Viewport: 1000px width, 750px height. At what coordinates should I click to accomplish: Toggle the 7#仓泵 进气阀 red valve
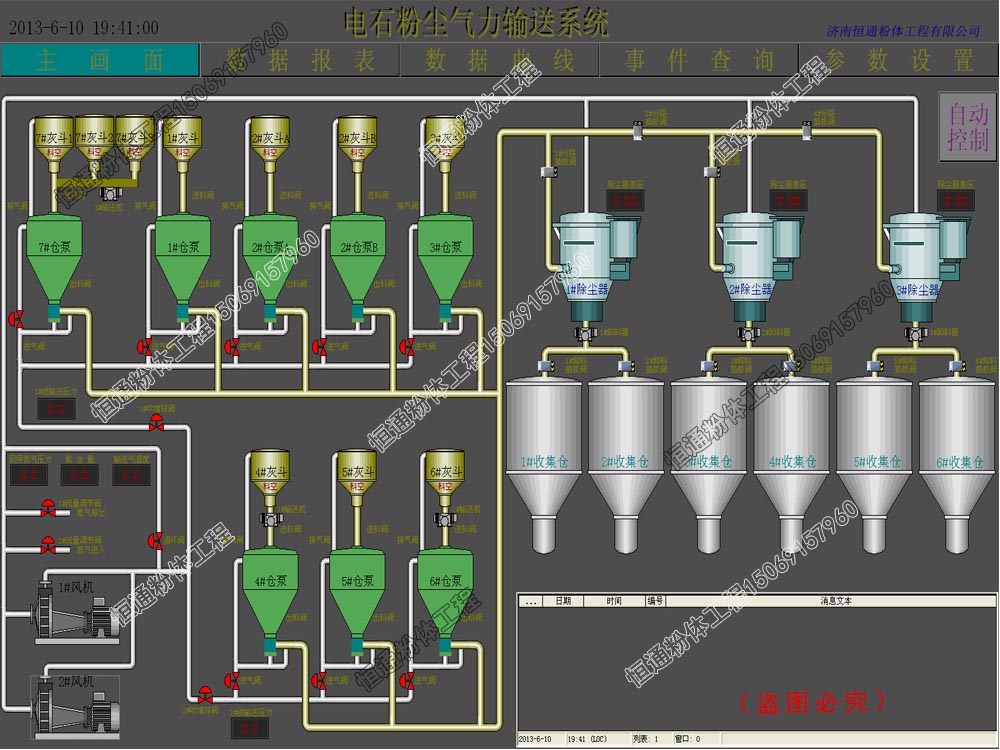point(17,320)
